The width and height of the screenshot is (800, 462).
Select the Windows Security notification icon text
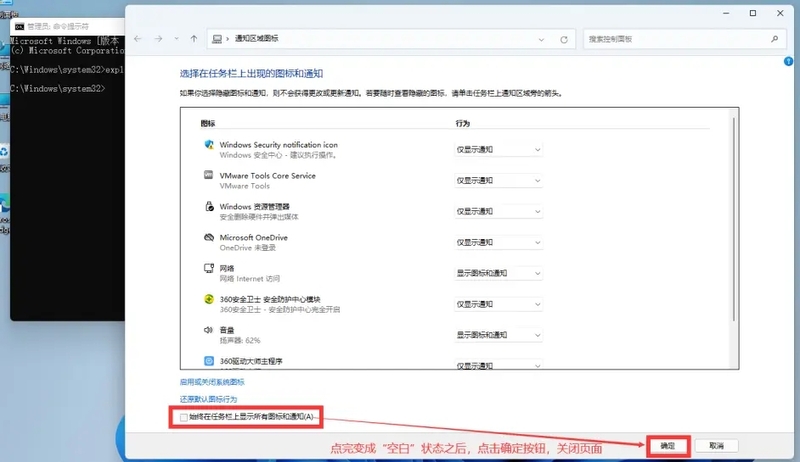click(279, 145)
